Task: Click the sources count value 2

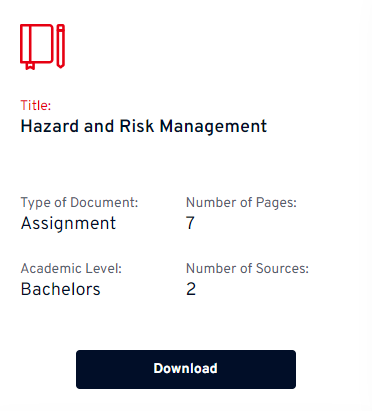Action: click(x=191, y=289)
